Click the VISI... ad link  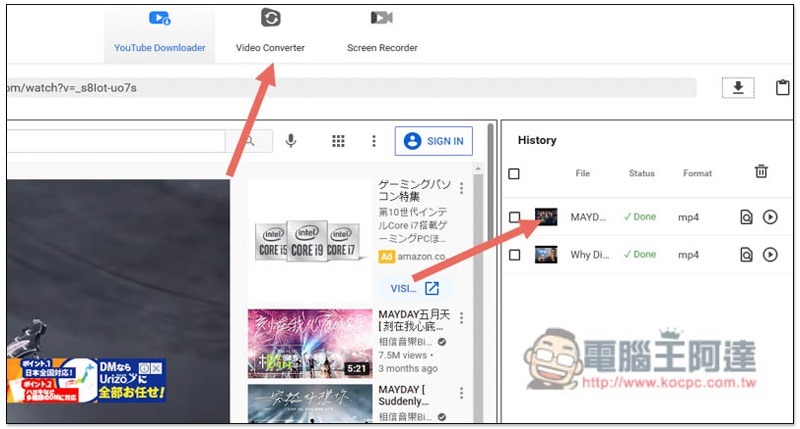click(415, 288)
